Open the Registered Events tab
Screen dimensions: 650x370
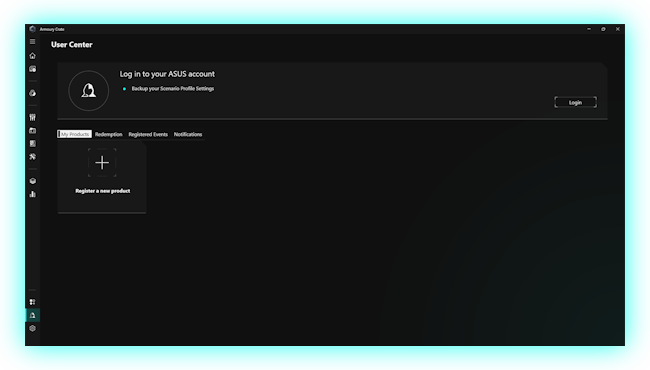[x=148, y=134]
